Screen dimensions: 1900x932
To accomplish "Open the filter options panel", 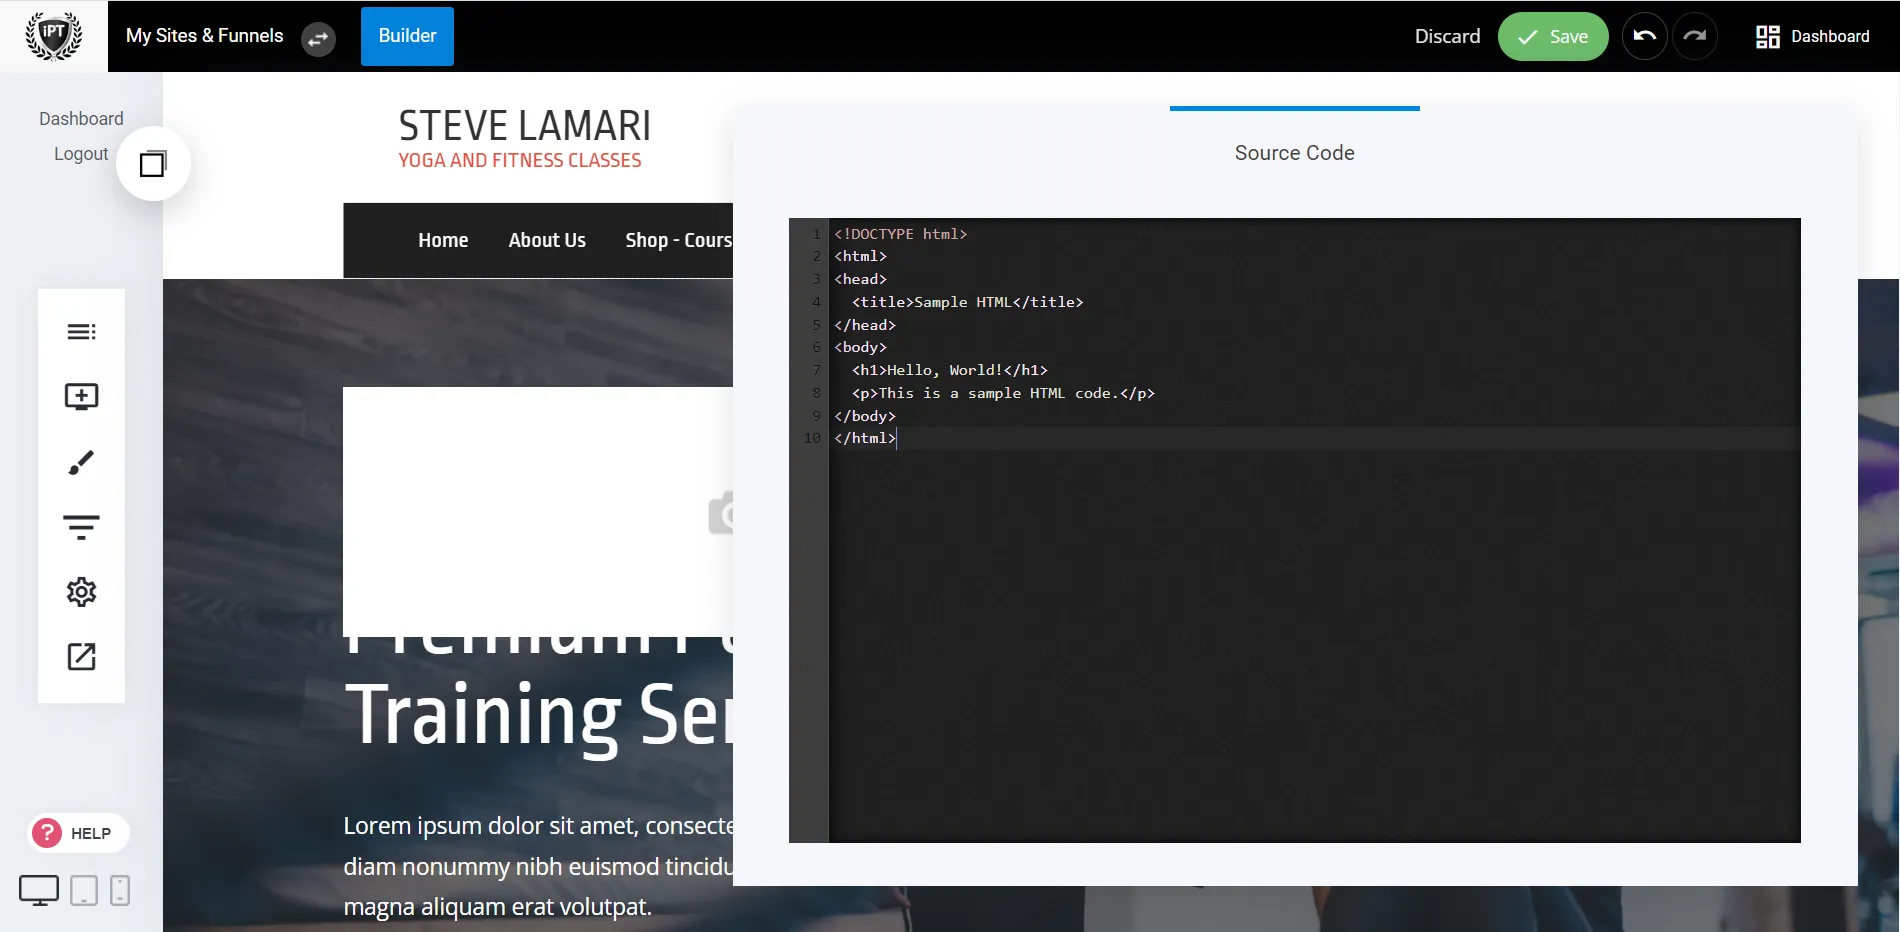I will tap(81, 526).
